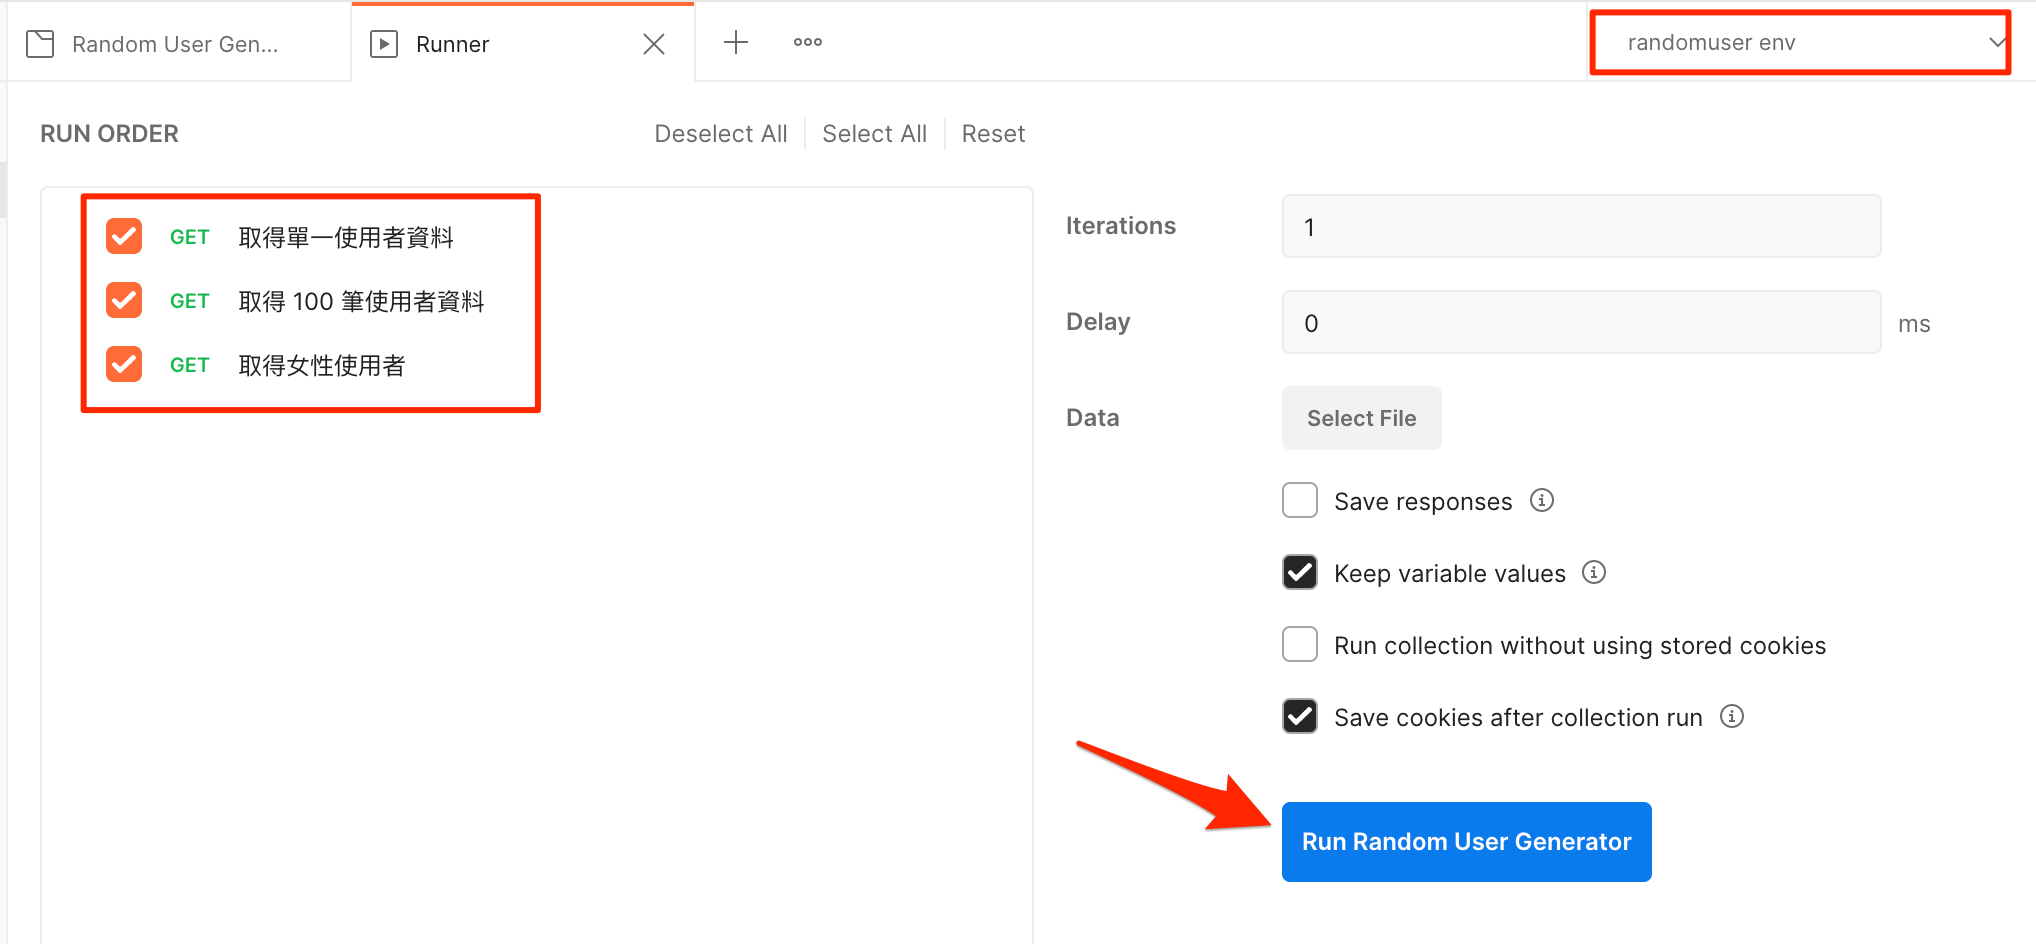Image resolution: width=2036 pixels, height=944 pixels.
Task: Enable Run collection without using stored cookies
Action: pos(1299,644)
